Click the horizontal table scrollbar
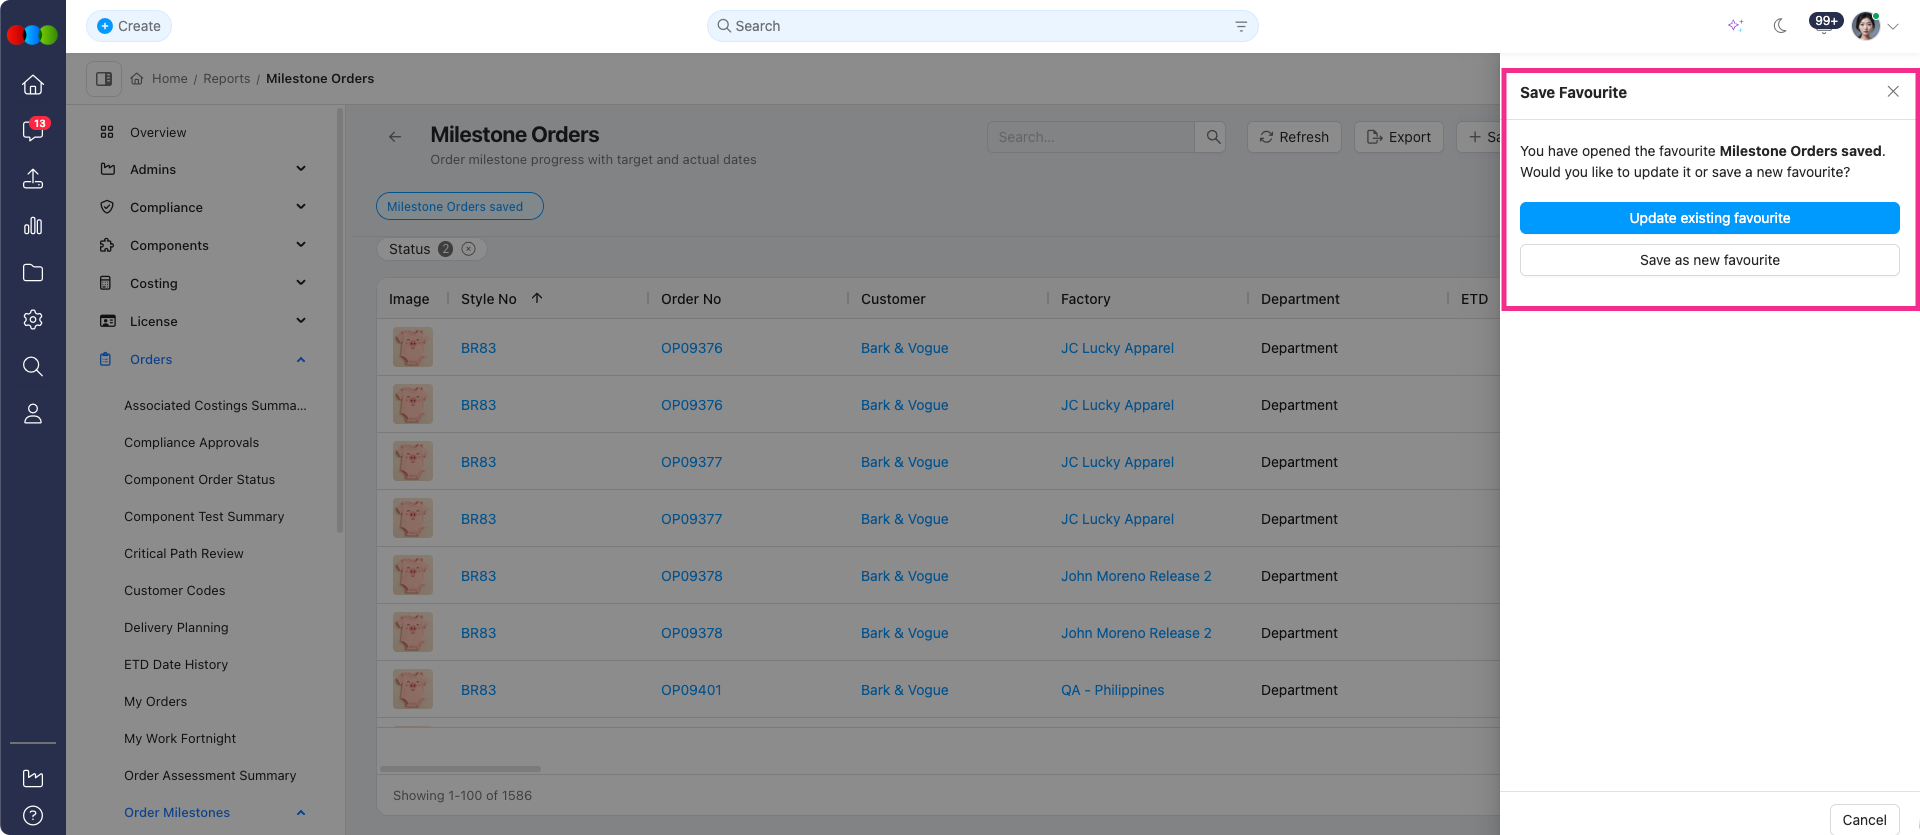Viewport: 1920px width, 835px height. coord(460,769)
